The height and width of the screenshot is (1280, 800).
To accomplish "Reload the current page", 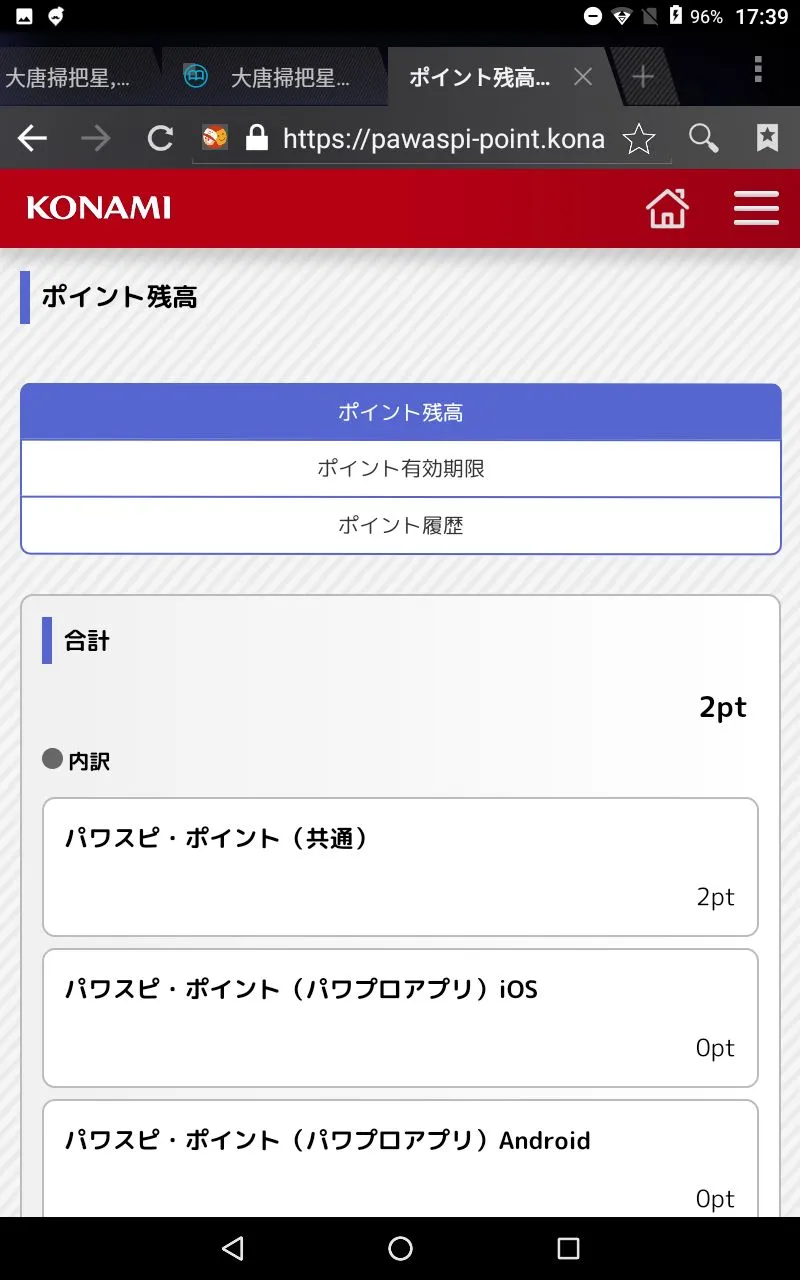I will click(160, 138).
